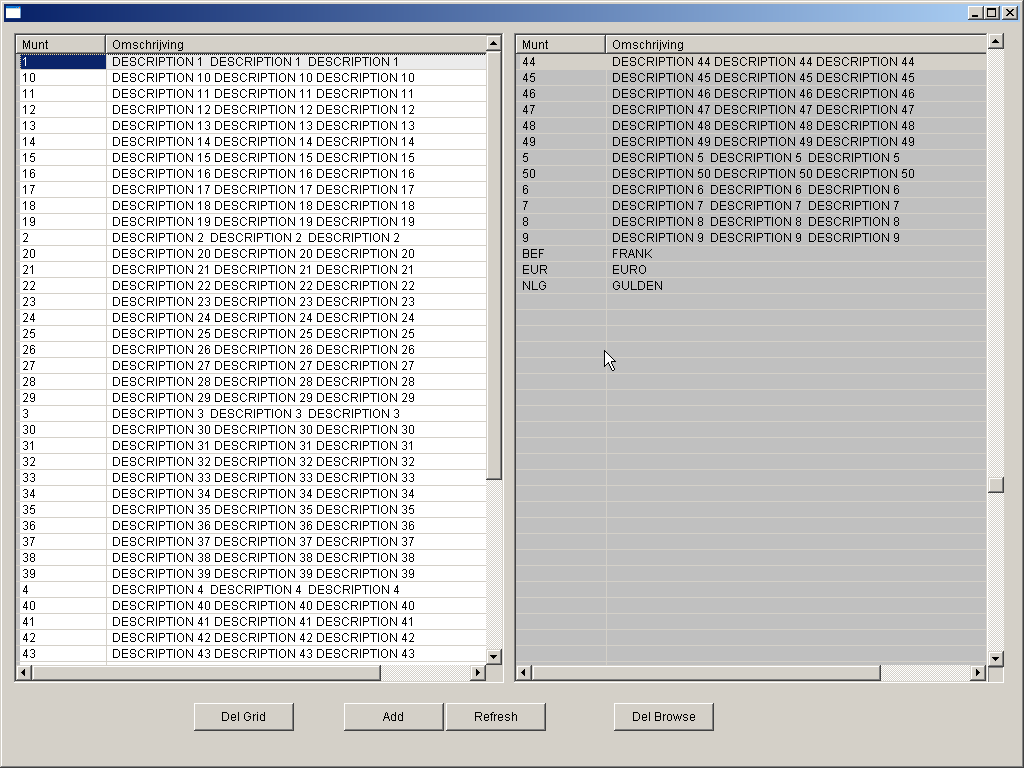Click left grid scroll up arrow
This screenshot has width=1024, height=768.
coord(494,44)
